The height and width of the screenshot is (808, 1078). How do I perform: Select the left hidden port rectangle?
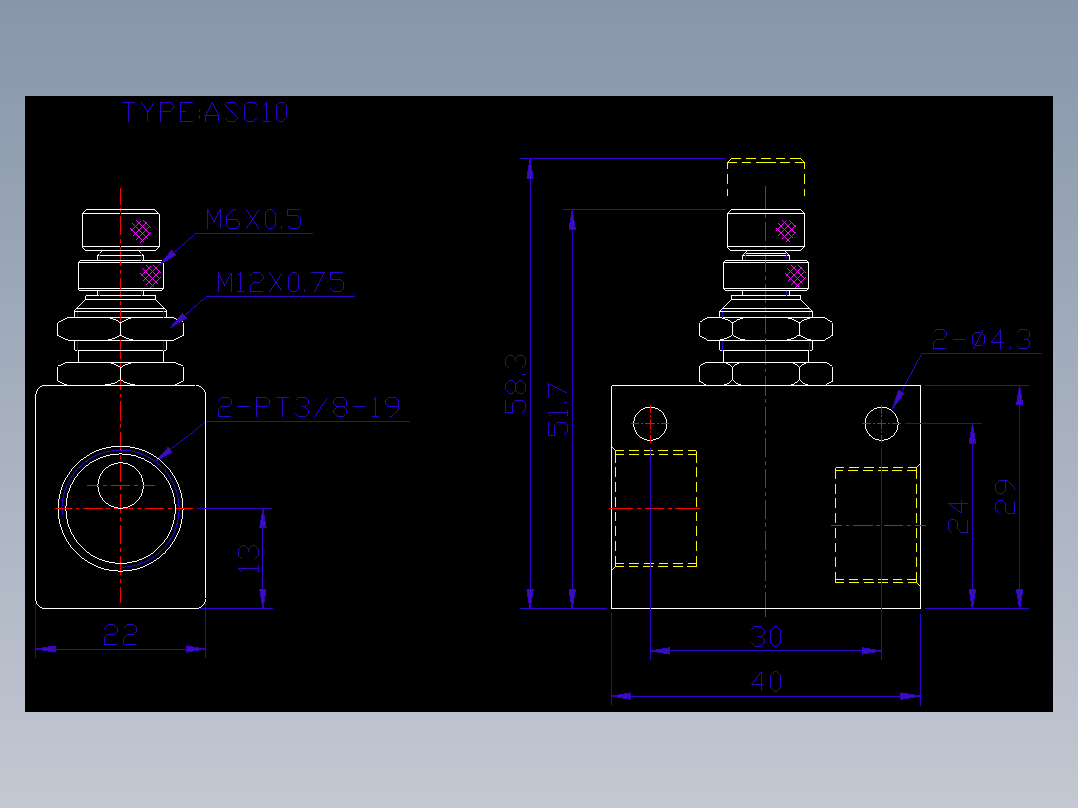click(x=655, y=509)
